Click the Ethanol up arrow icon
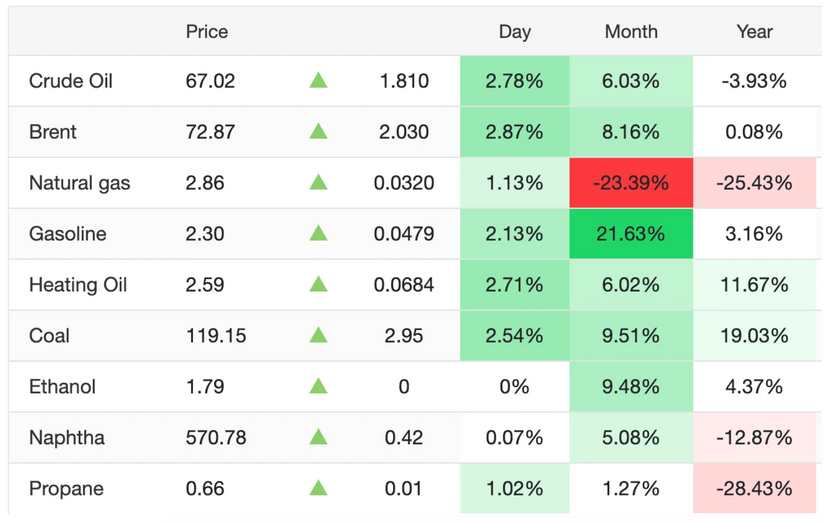The height and width of the screenshot is (522, 825). [x=318, y=387]
